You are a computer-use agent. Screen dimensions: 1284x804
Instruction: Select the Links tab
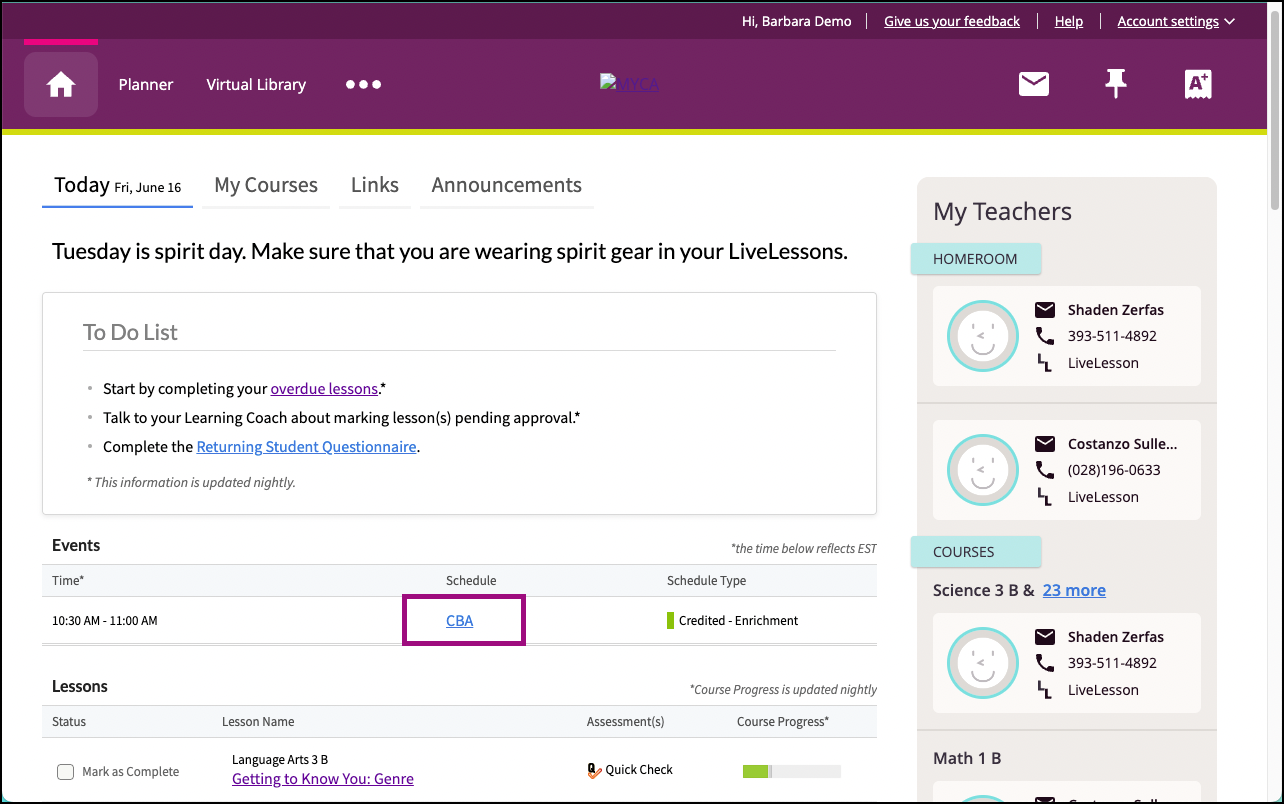[x=375, y=185]
